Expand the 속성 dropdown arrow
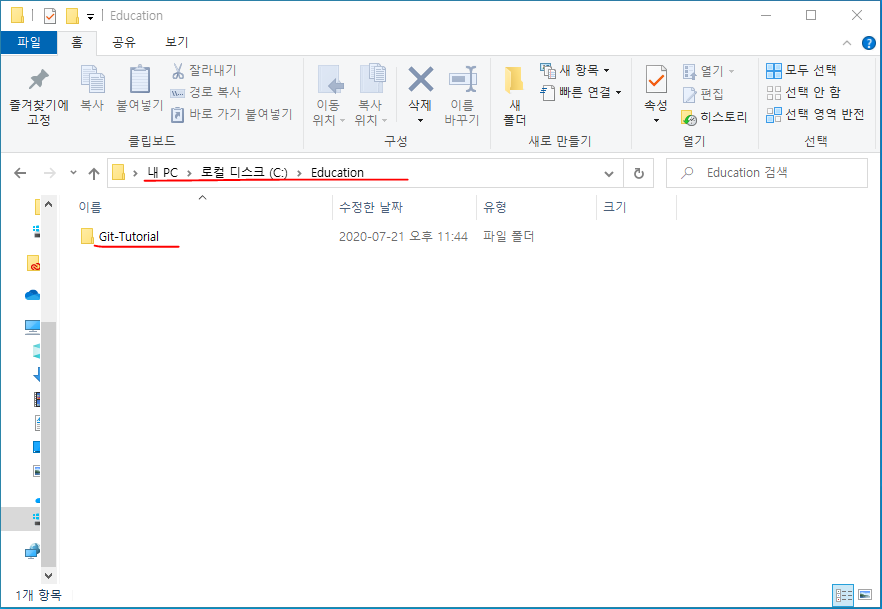The width and height of the screenshot is (882, 609). pos(656,120)
